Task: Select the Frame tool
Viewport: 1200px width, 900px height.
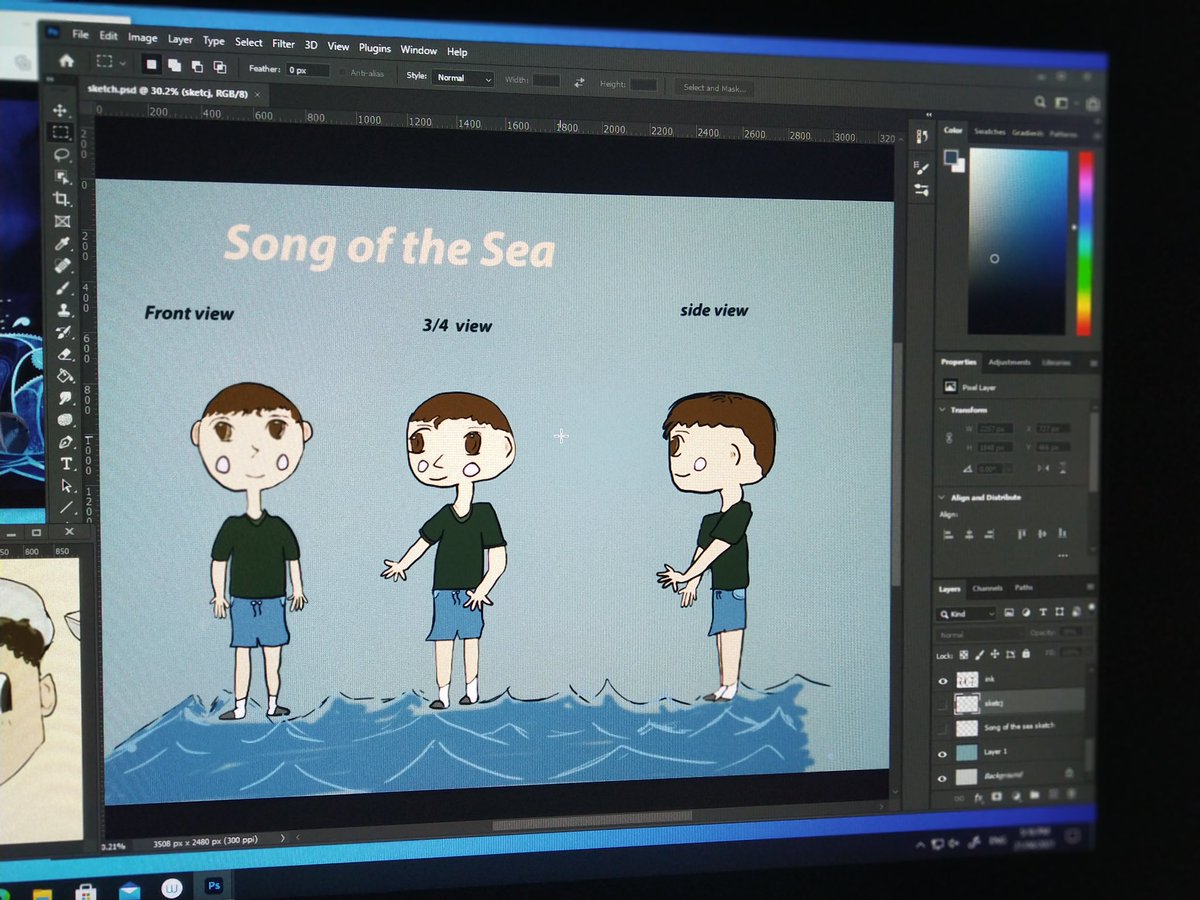Action: pyautogui.click(x=63, y=221)
